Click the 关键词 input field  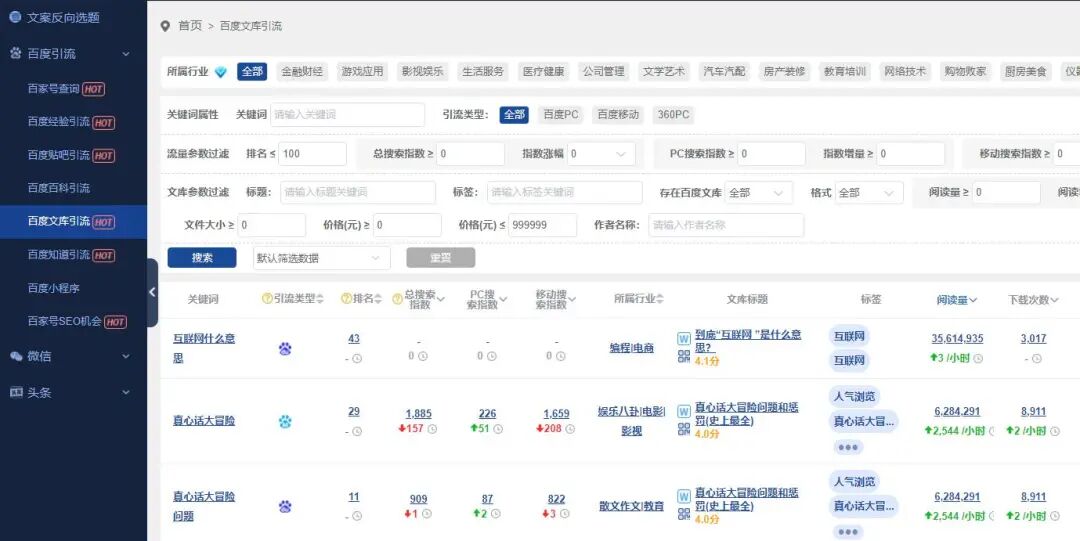coord(347,115)
